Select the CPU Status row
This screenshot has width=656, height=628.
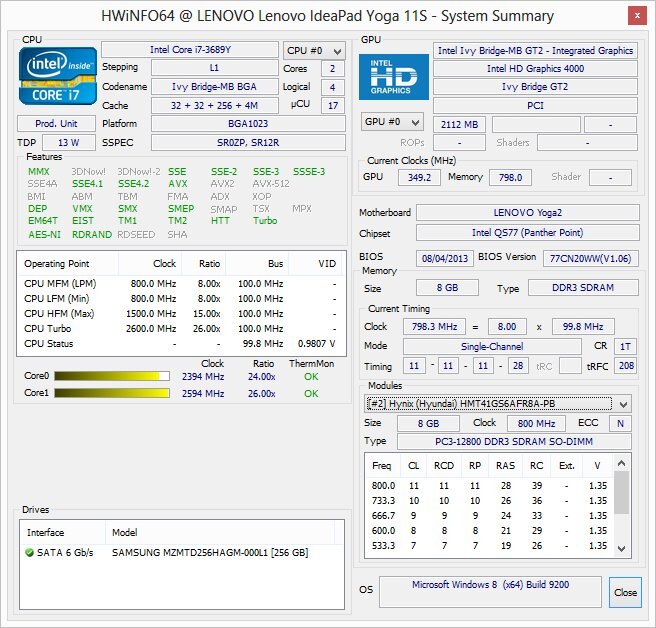(x=181, y=343)
